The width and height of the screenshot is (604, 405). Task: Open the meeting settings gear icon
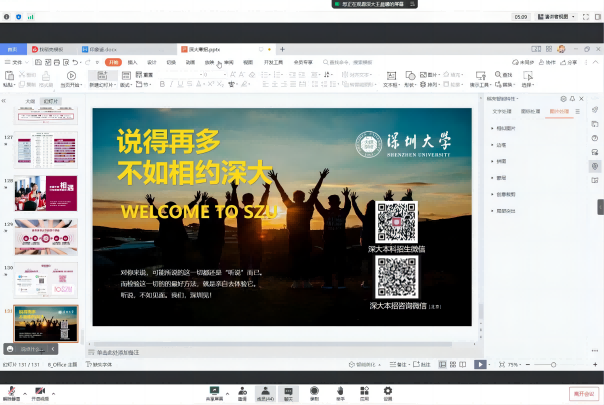tap(388, 390)
